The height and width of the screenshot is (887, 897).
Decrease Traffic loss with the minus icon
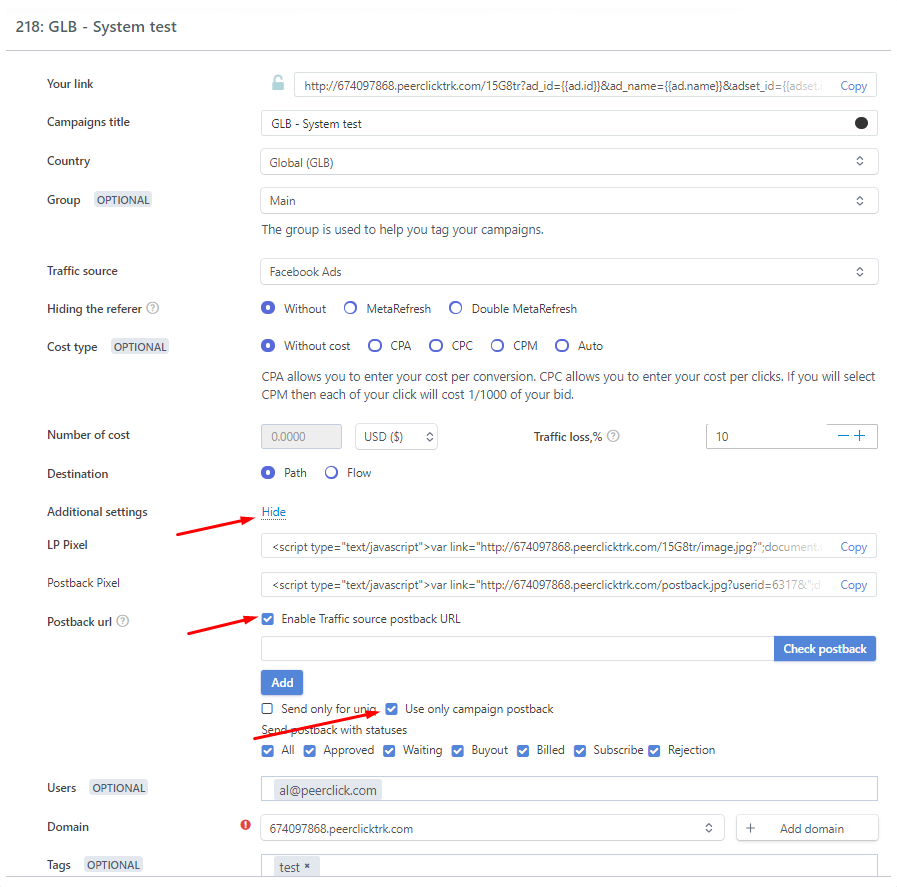843,436
